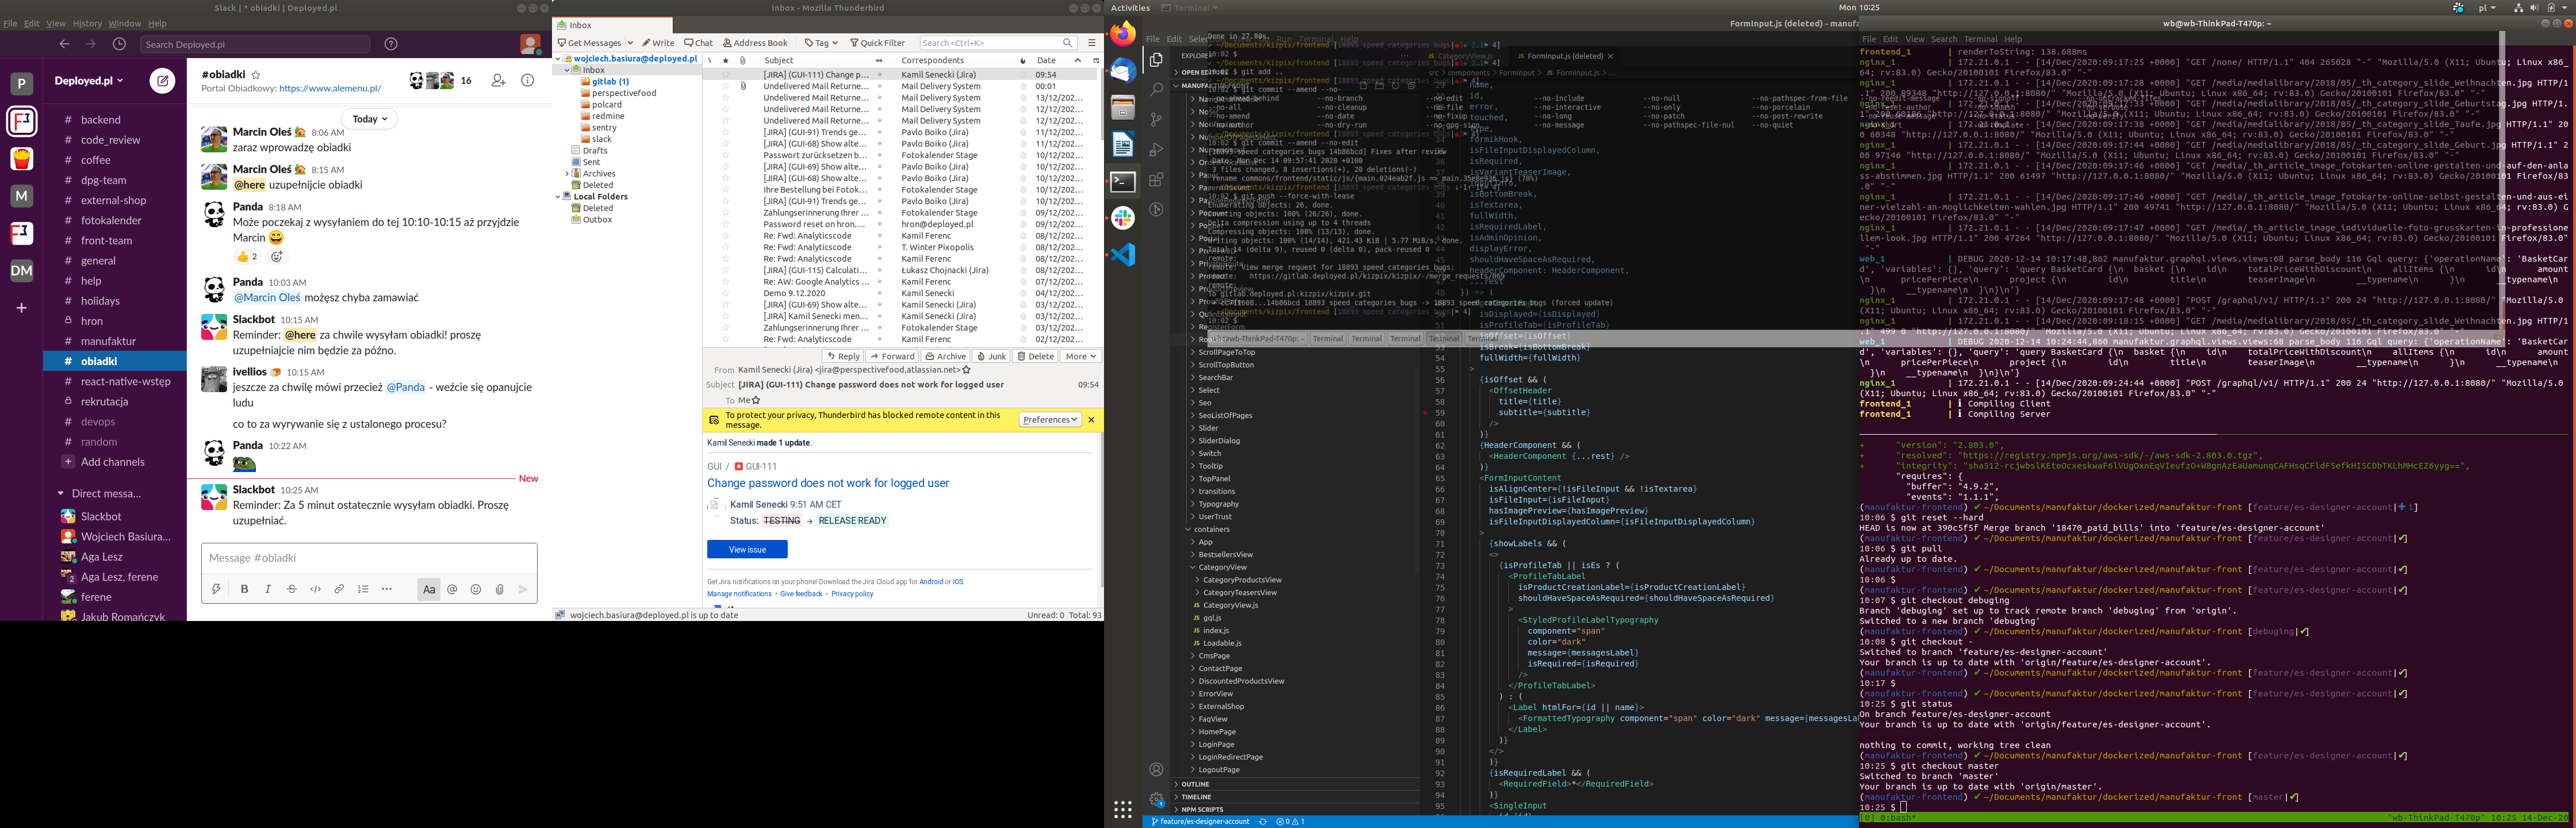The height and width of the screenshot is (828, 2576).
Task: Click Thunderbird Write button
Action: click(x=659, y=43)
